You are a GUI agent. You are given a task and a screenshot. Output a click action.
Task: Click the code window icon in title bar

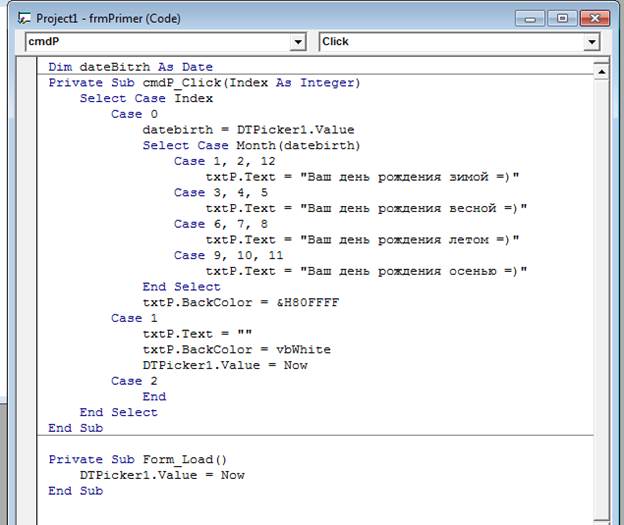[24, 18]
